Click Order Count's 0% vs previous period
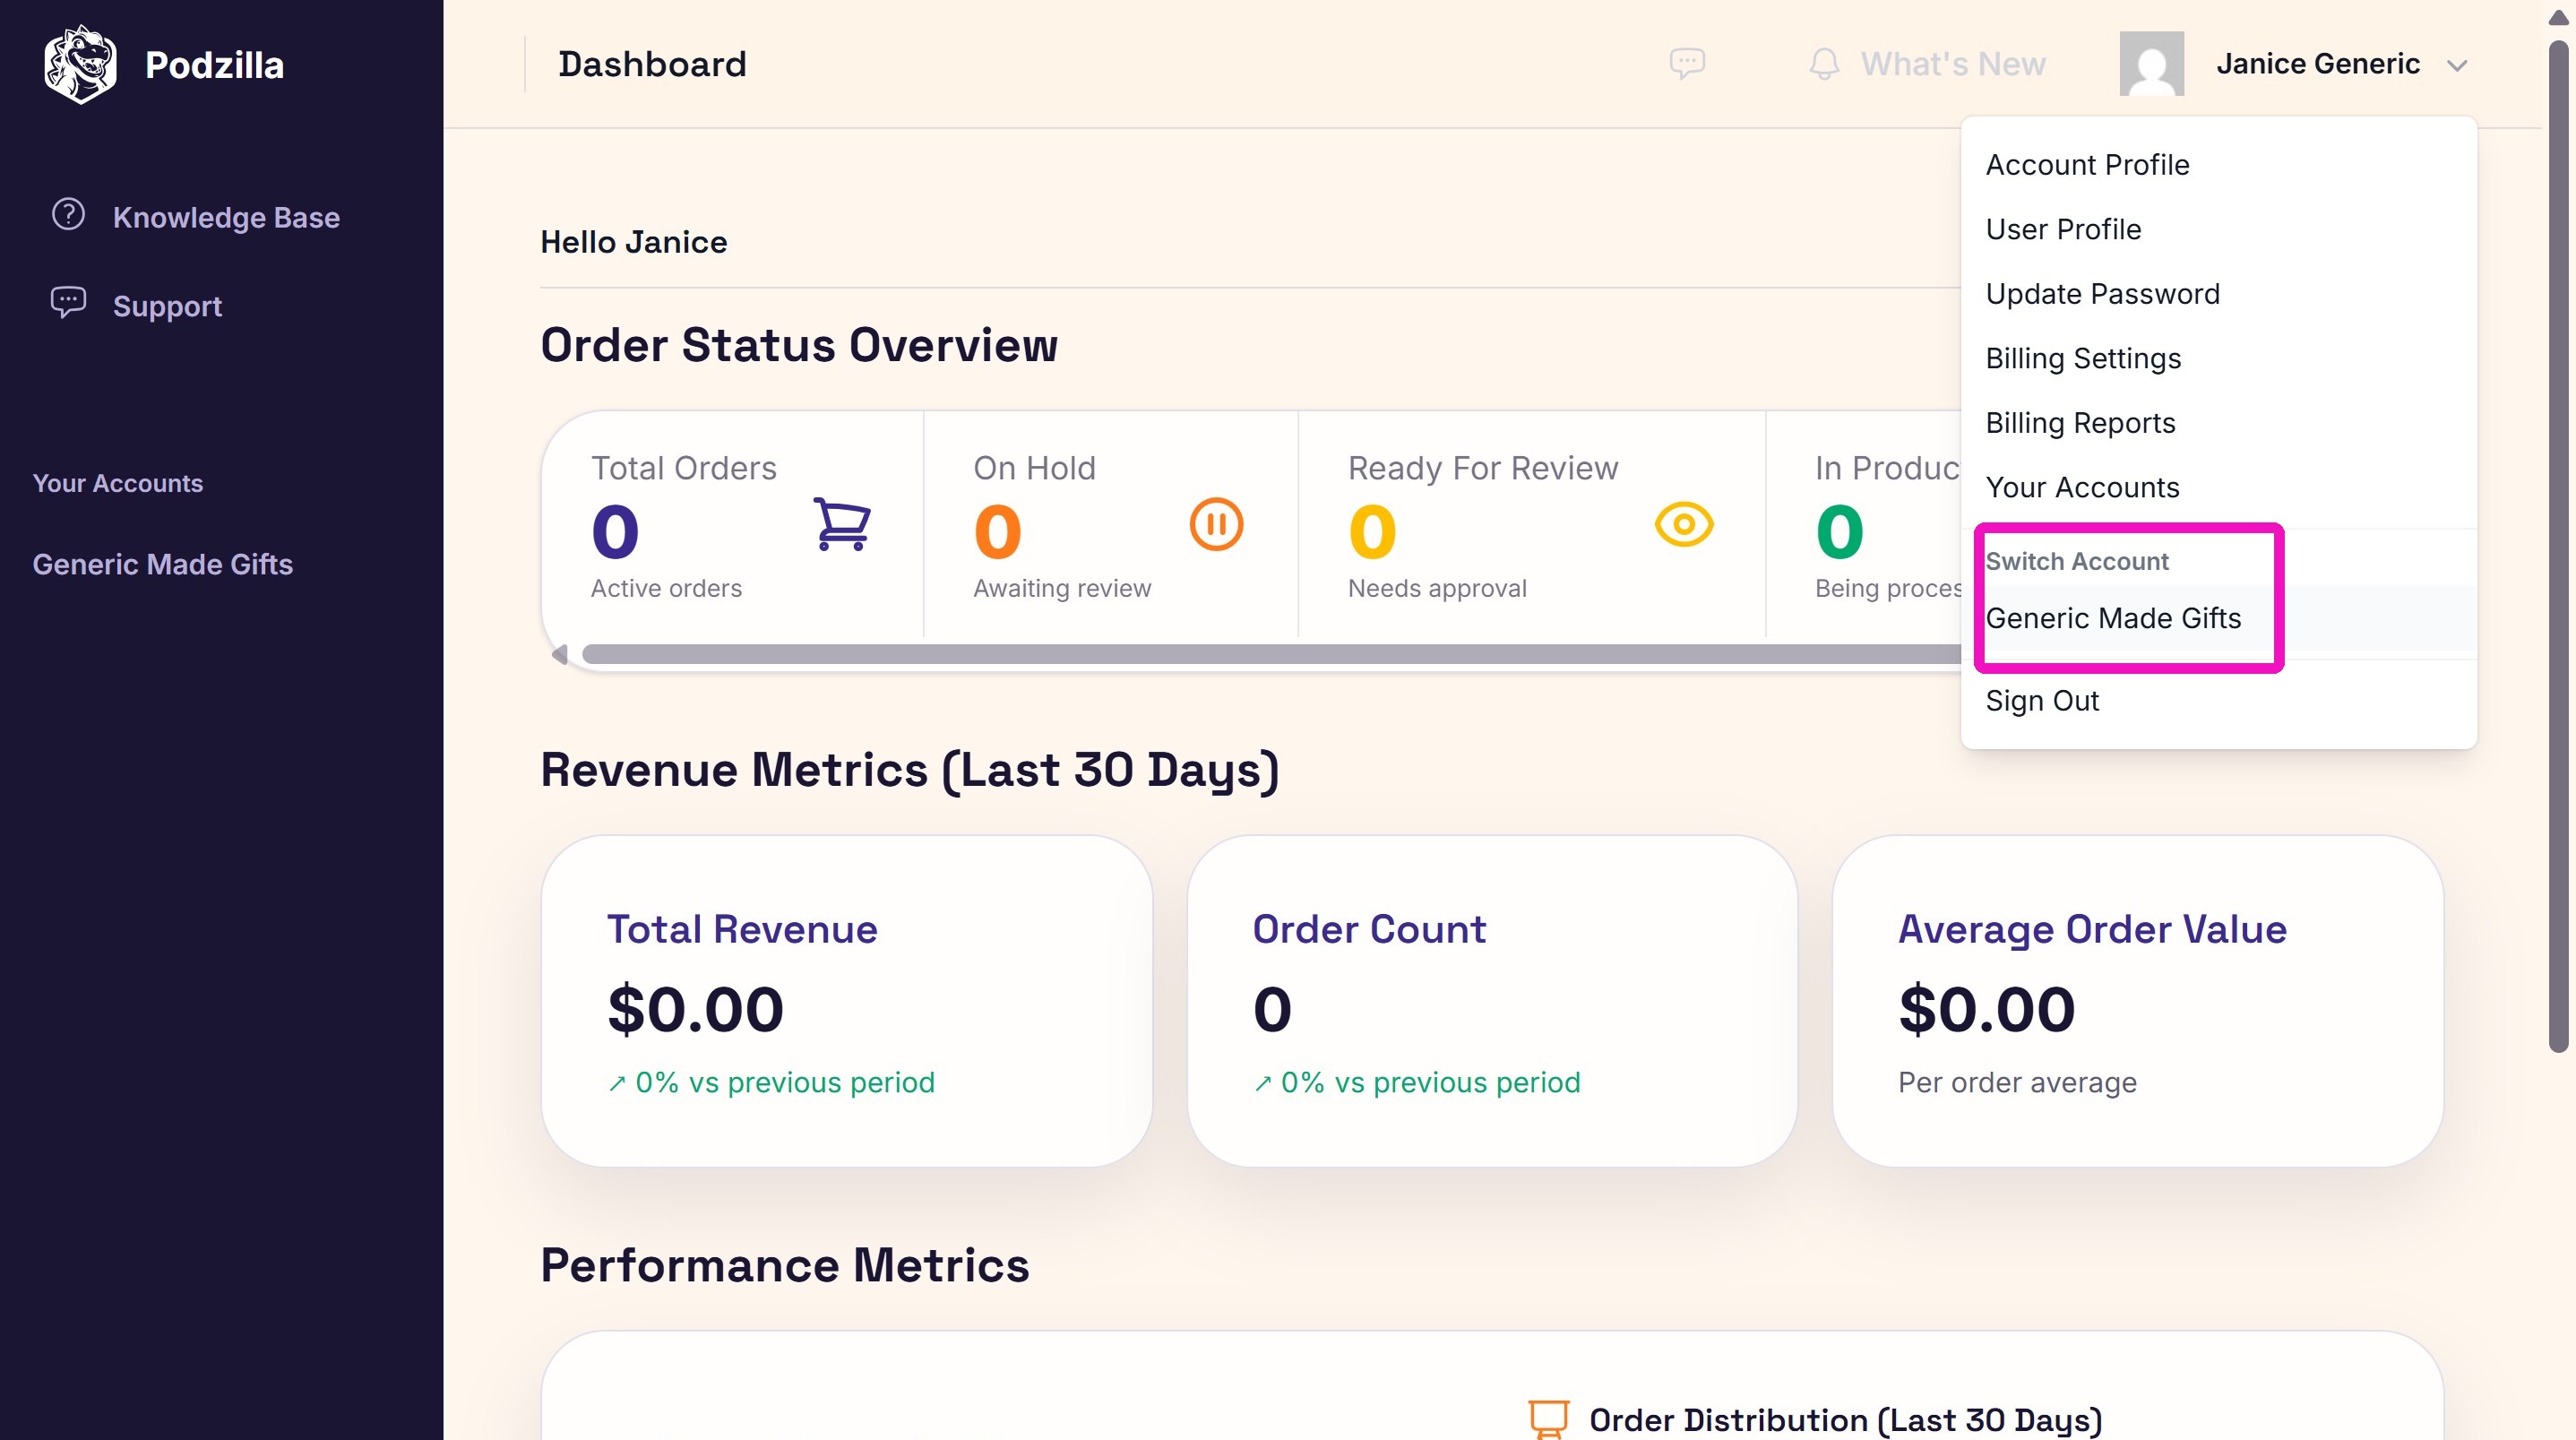The width and height of the screenshot is (2576, 1440). [1416, 1083]
